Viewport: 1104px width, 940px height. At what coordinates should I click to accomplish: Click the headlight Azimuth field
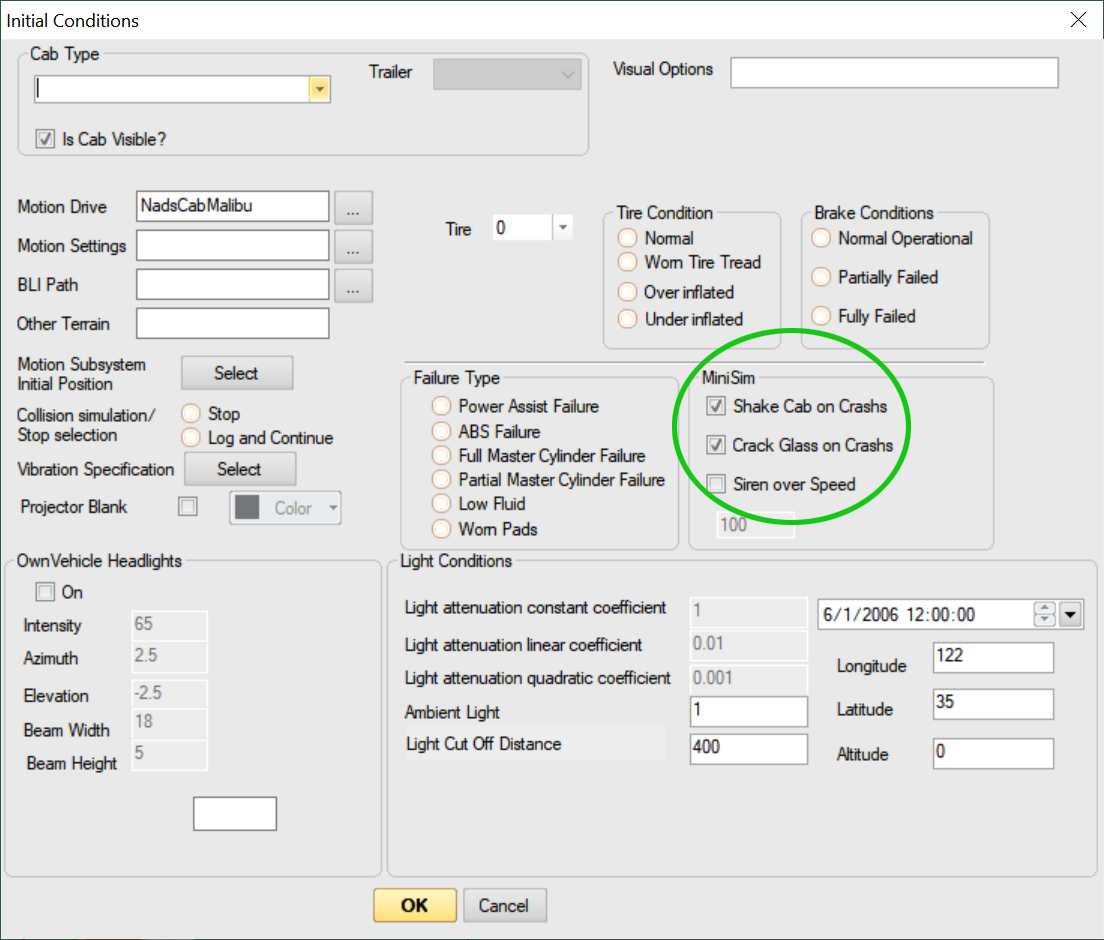click(x=170, y=657)
